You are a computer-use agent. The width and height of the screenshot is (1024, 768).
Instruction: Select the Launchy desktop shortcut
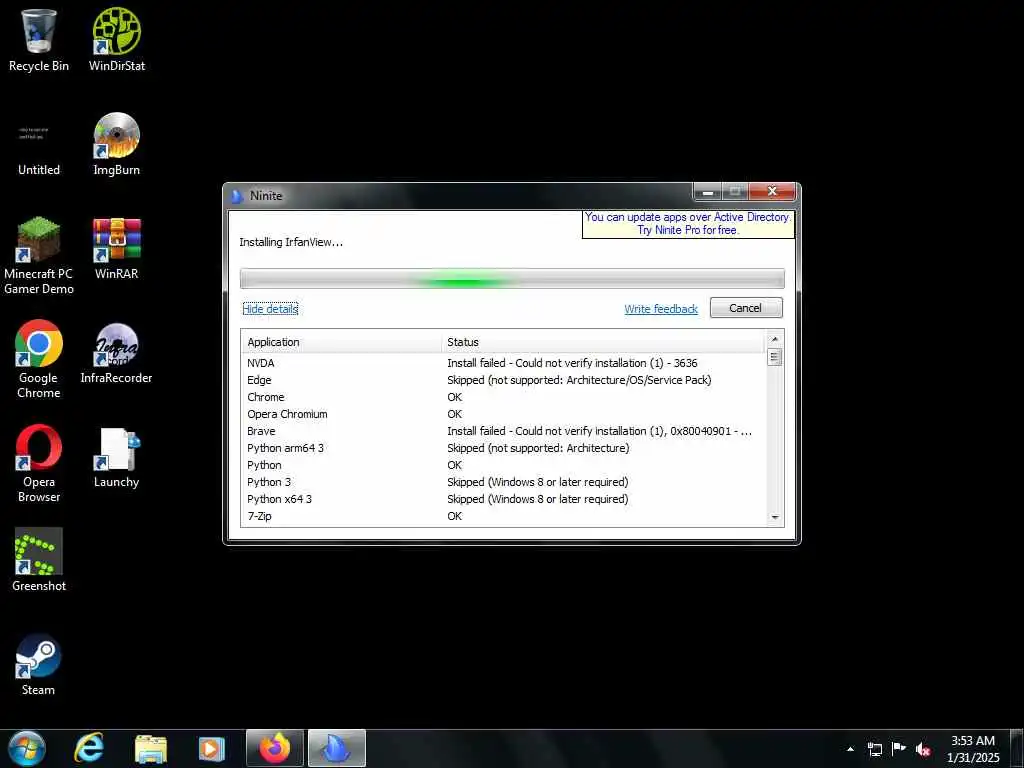click(116, 457)
